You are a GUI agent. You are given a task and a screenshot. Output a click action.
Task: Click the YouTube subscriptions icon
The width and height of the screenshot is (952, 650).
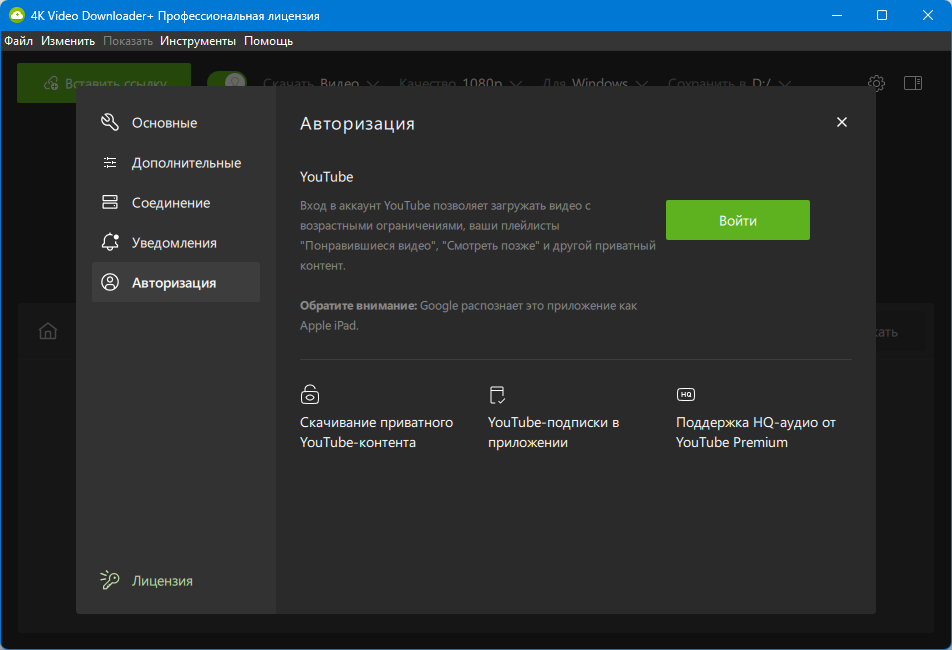pyautogui.click(x=497, y=394)
